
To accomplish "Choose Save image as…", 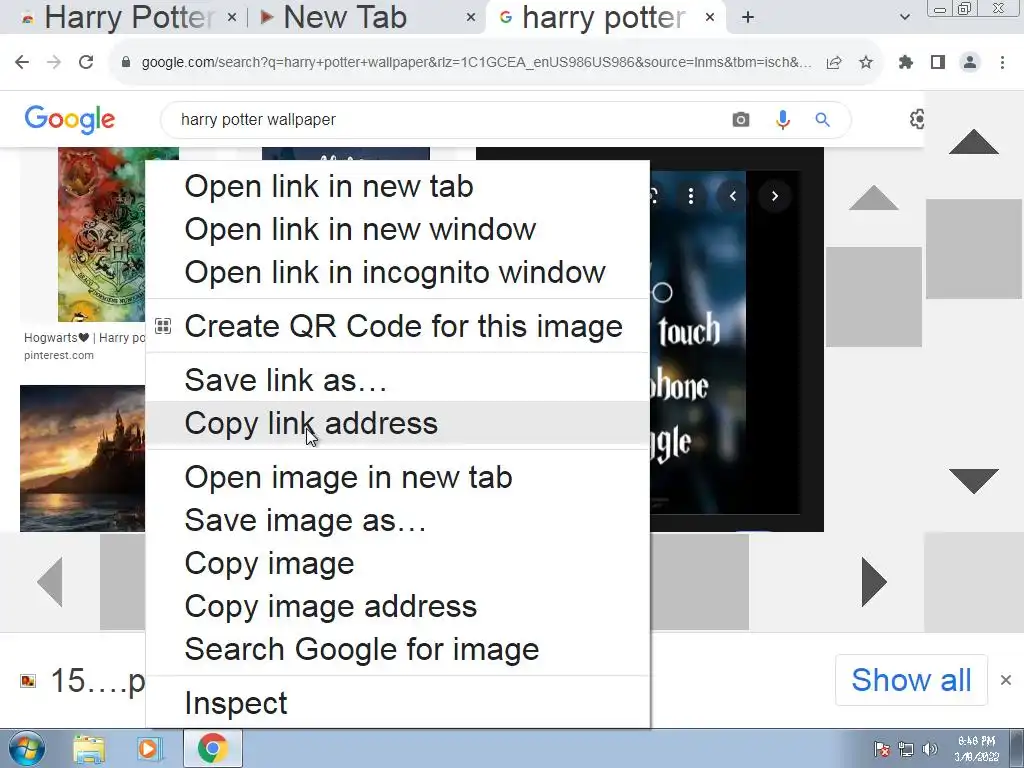I will tap(398, 520).
